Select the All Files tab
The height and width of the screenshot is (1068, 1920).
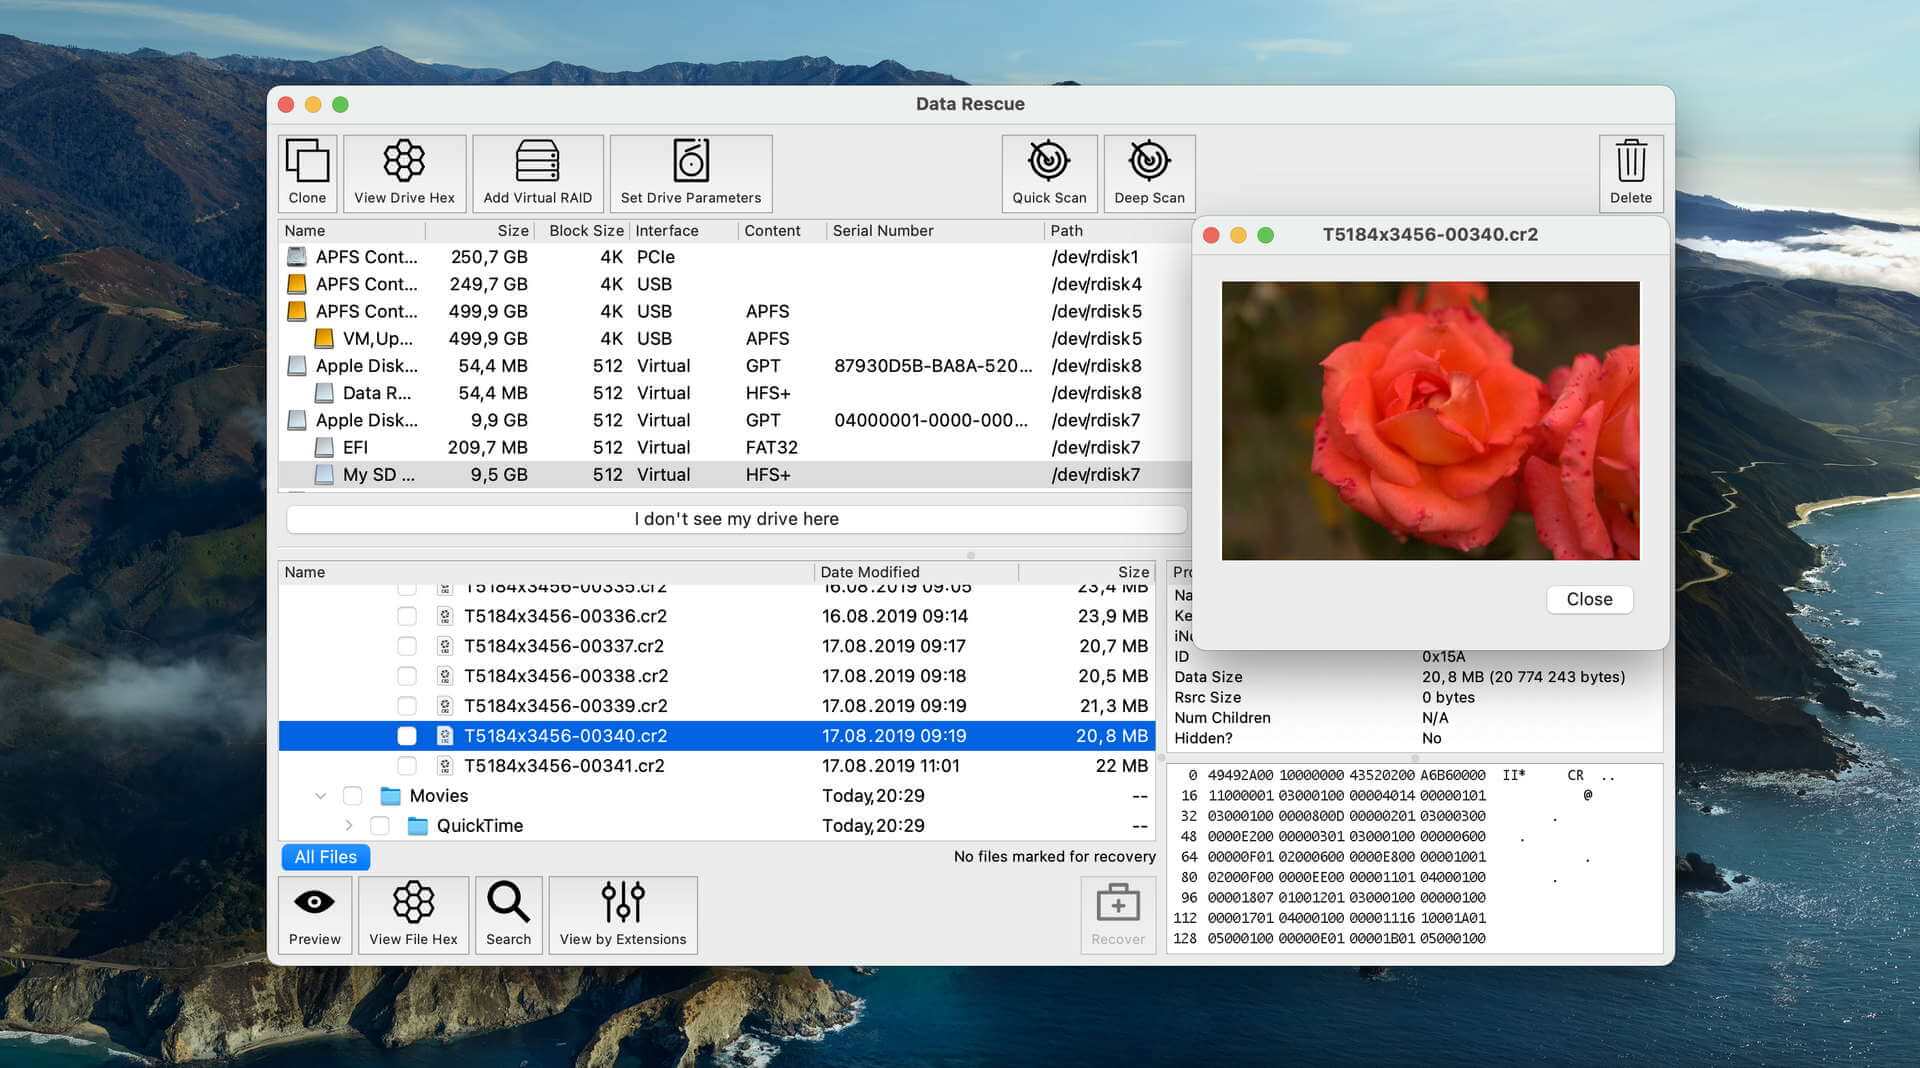tap(325, 857)
